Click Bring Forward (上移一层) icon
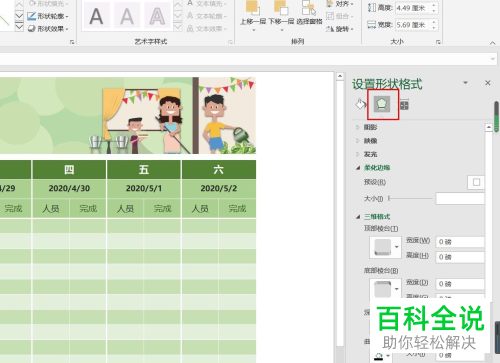The height and width of the screenshot is (363, 500). click(x=253, y=8)
